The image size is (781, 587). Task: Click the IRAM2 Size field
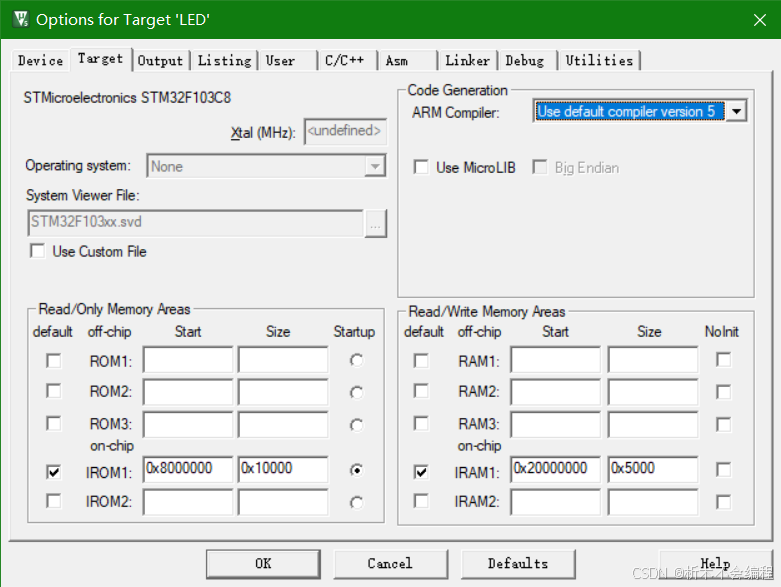pyautogui.click(x=652, y=502)
